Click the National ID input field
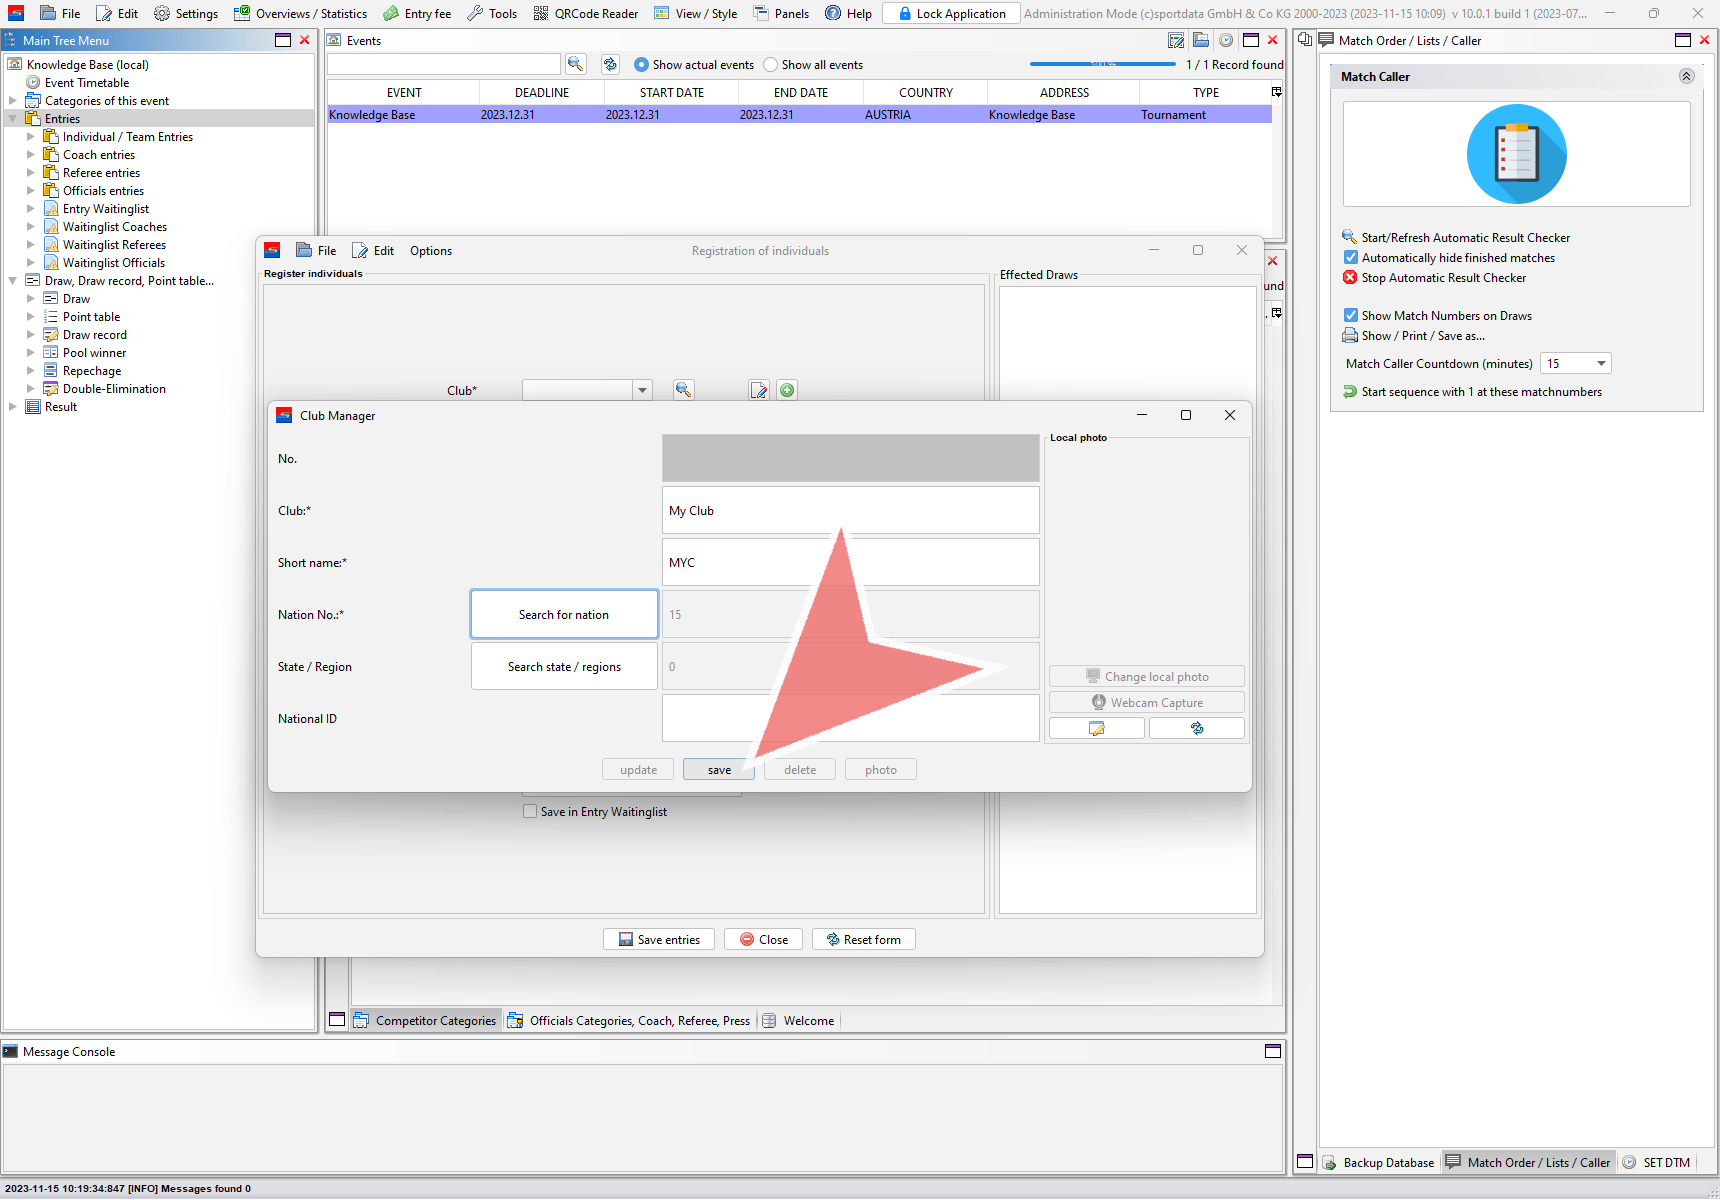1720x1200 pixels. (851, 718)
